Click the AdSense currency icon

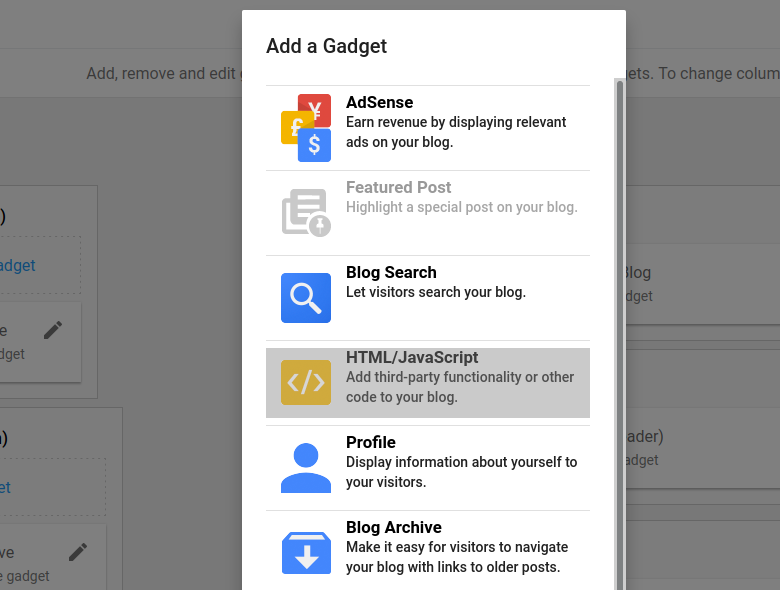(306, 128)
